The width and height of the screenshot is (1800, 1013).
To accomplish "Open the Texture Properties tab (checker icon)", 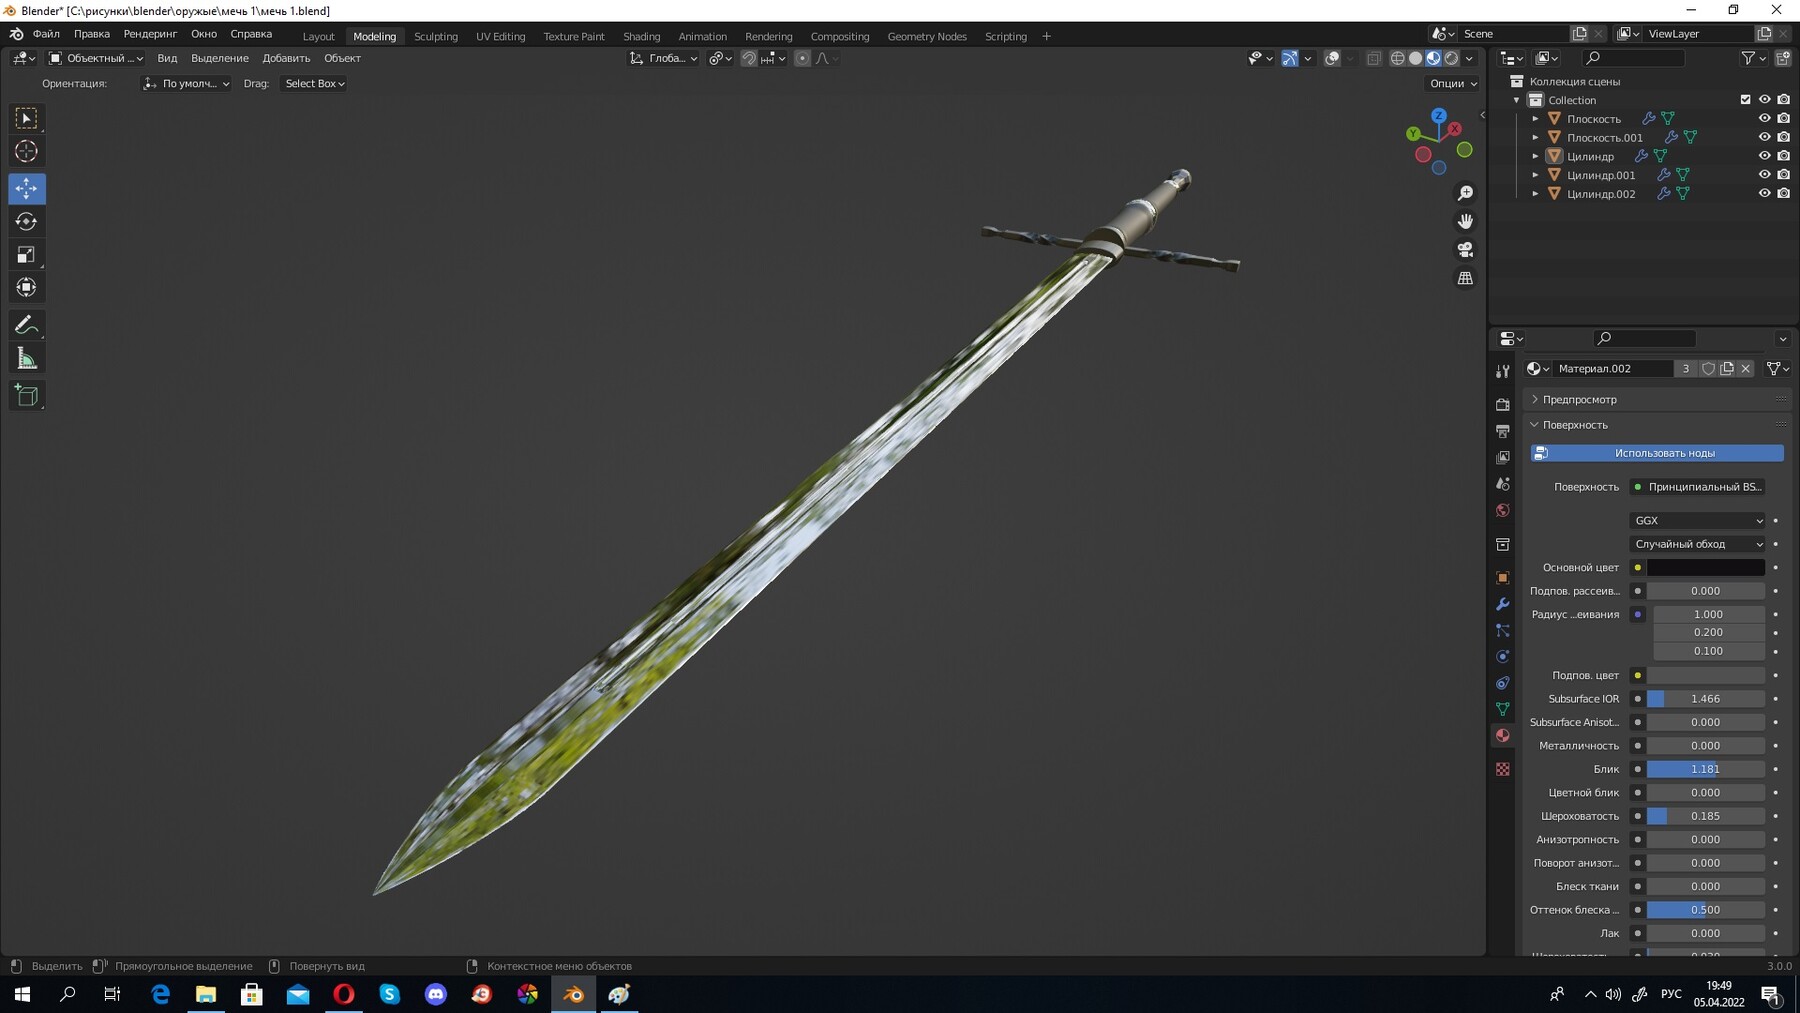I will pyautogui.click(x=1503, y=769).
